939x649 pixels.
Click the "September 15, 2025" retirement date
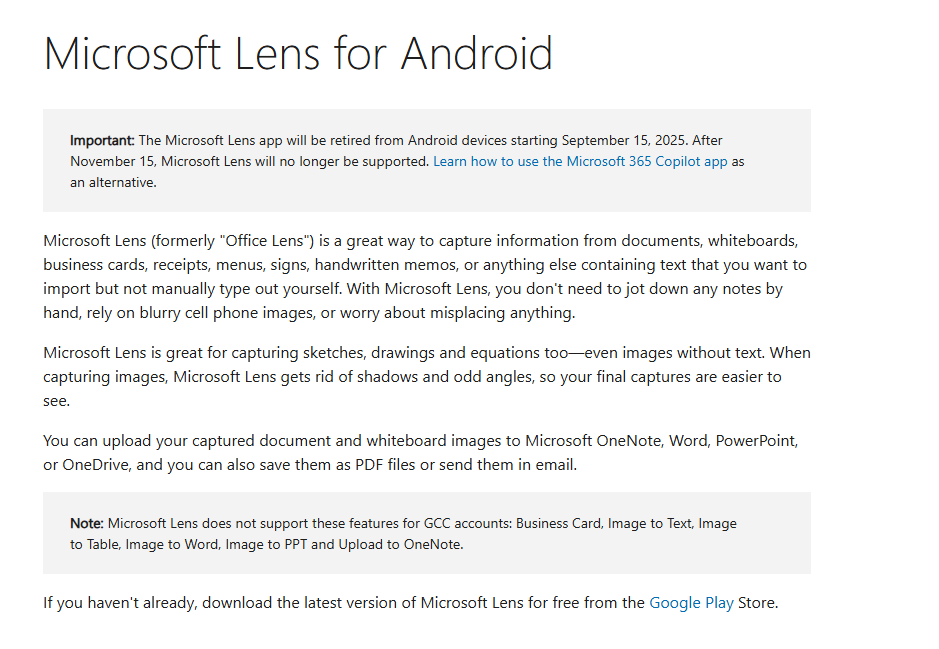[x=625, y=140]
